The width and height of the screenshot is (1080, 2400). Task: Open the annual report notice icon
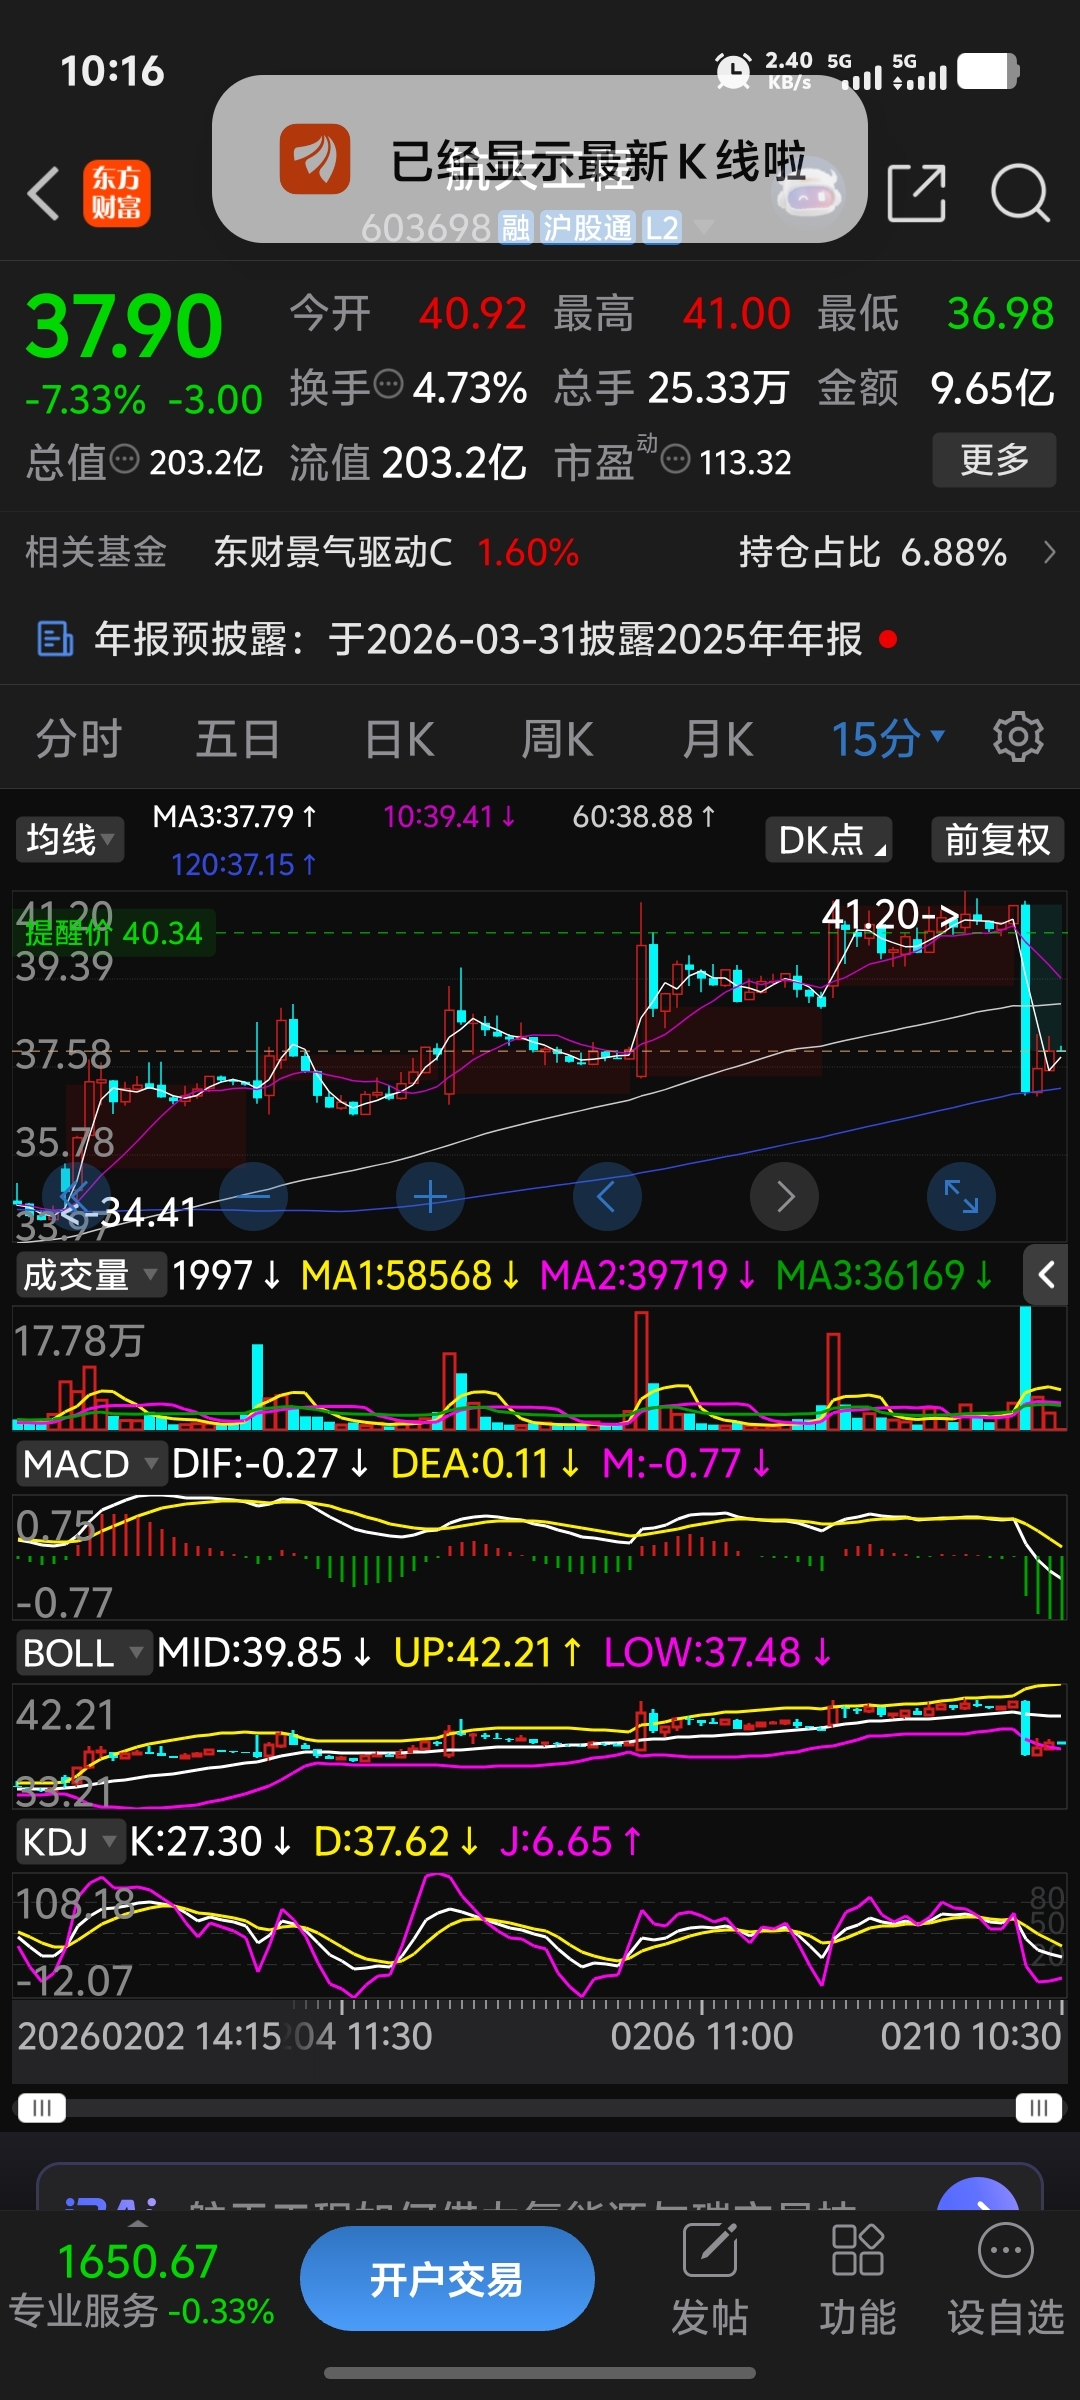54,638
